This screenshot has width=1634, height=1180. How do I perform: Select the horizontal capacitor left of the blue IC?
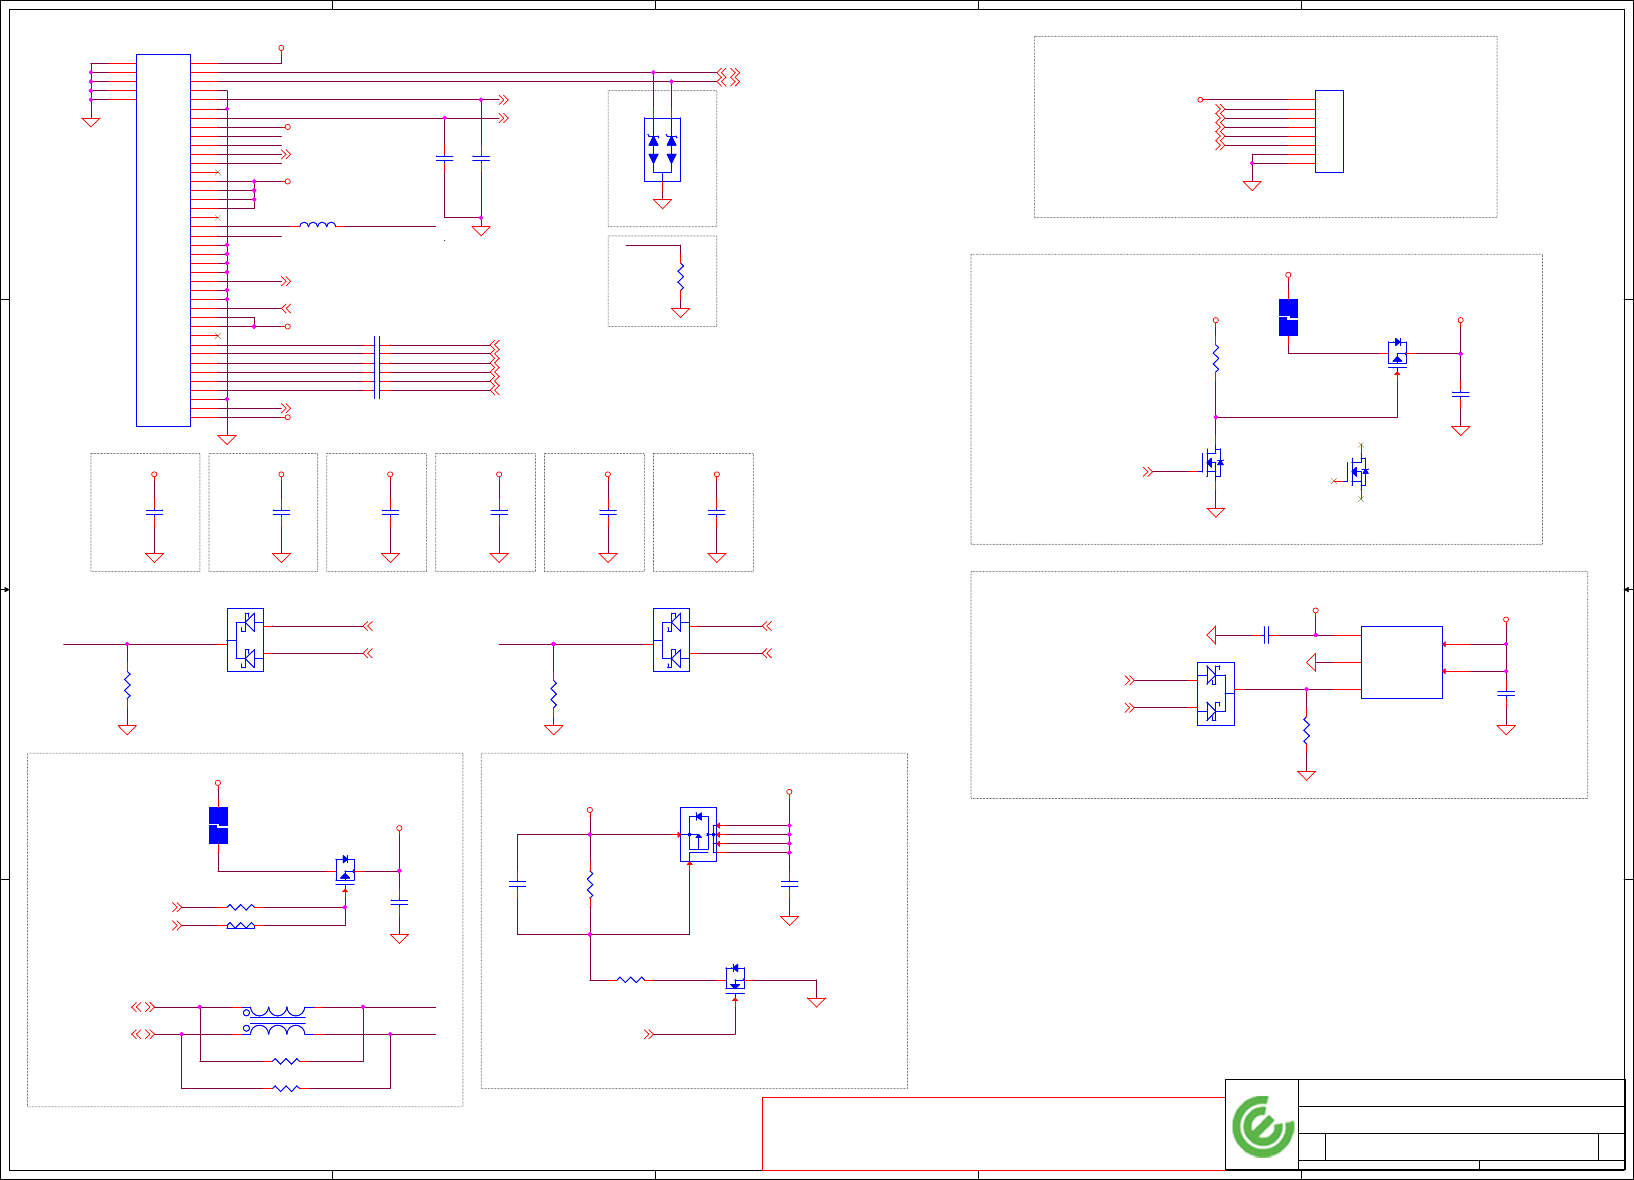tap(1266, 635)
